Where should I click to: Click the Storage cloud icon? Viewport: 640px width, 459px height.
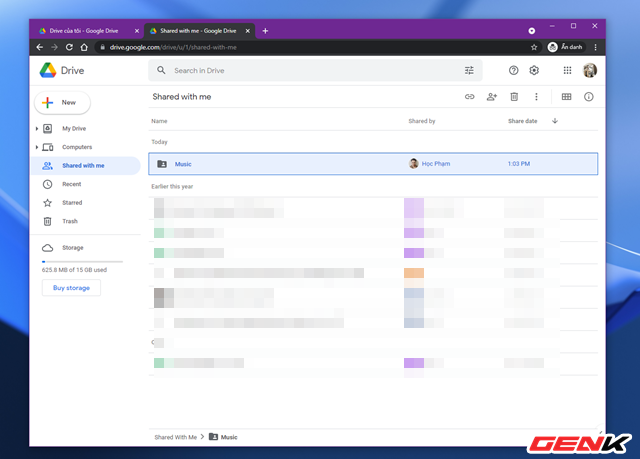[x=48, y=248]
